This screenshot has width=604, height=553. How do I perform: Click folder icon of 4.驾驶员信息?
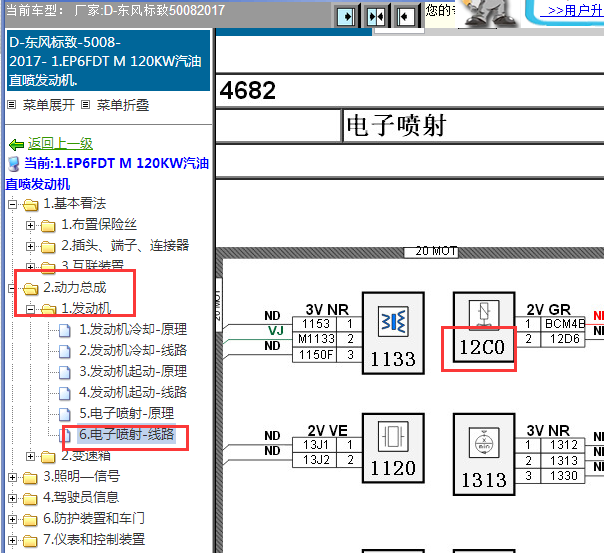coord(30,499)
